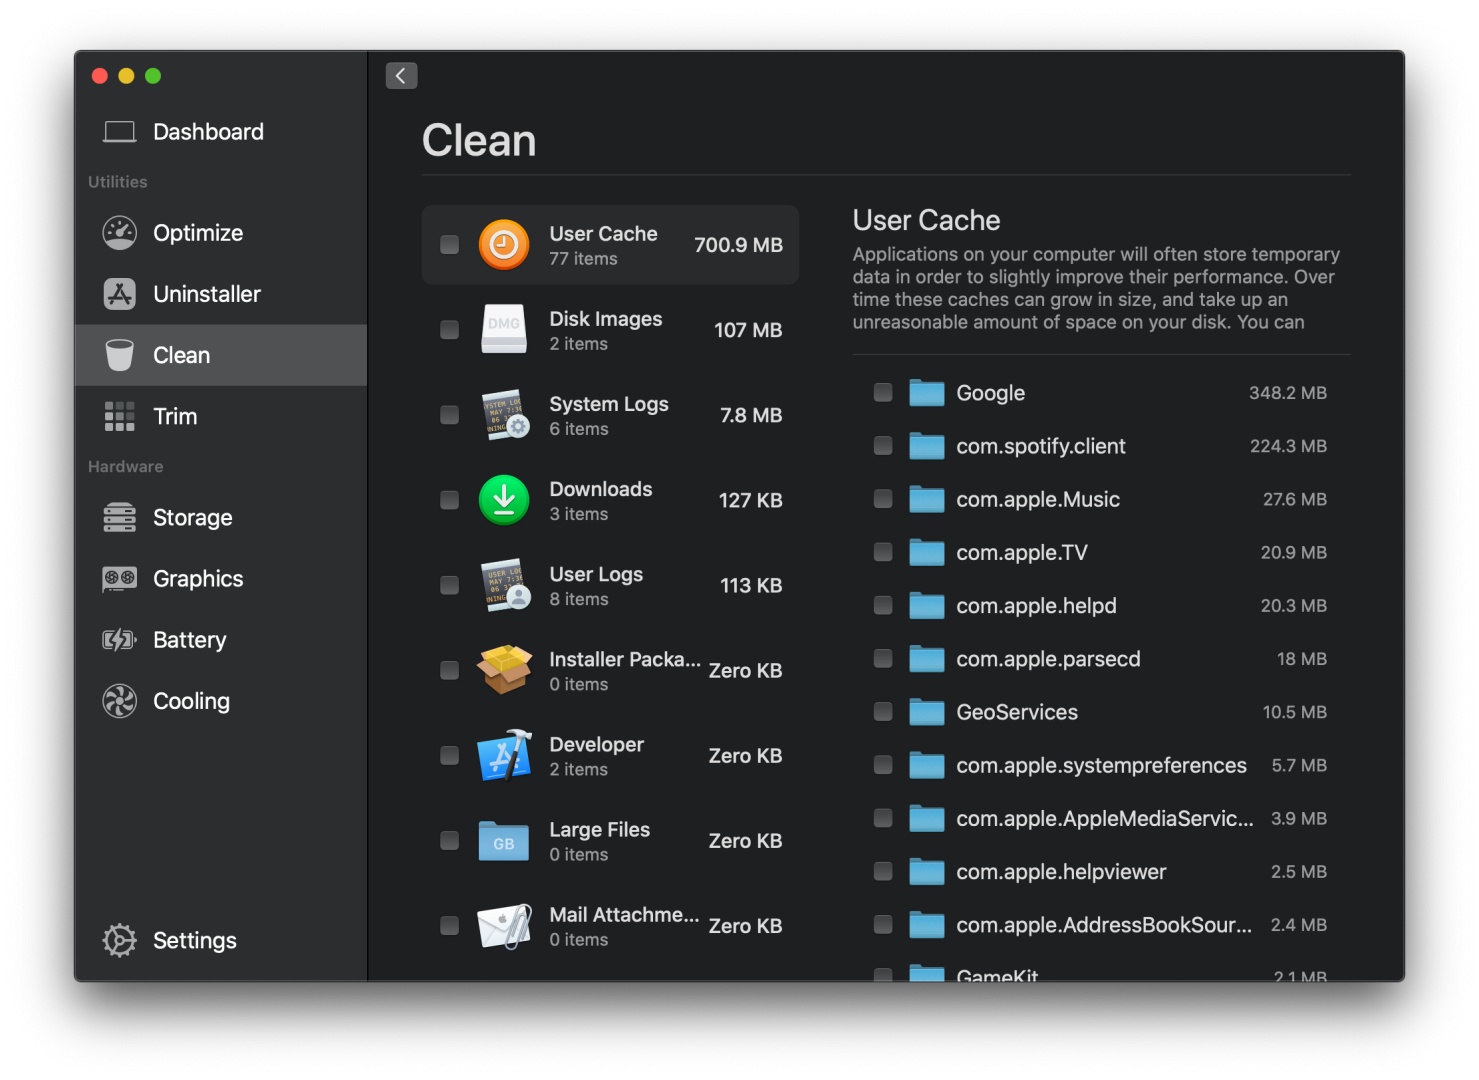Select the com.spotify.client checkbox
1479x1080 pixels.
tap(883, 446)
